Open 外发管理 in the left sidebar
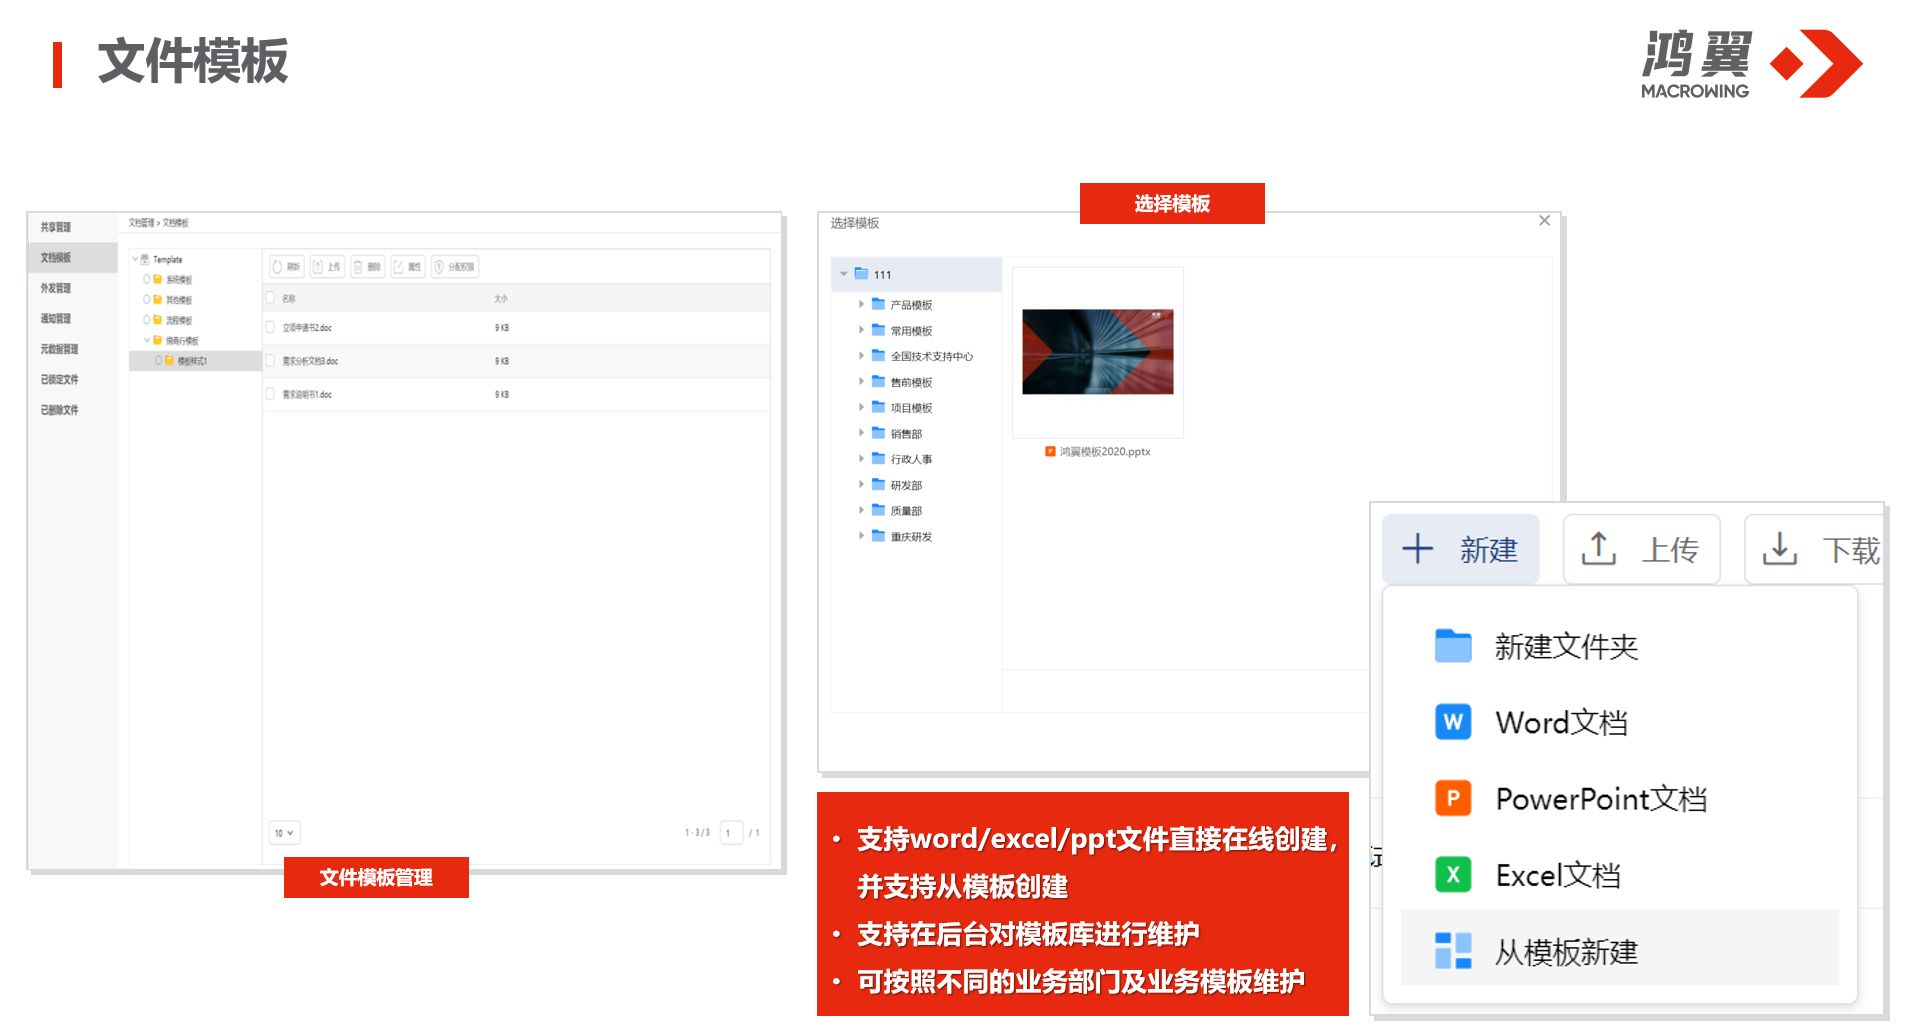1920x1025 pixels. click(56, 288)
